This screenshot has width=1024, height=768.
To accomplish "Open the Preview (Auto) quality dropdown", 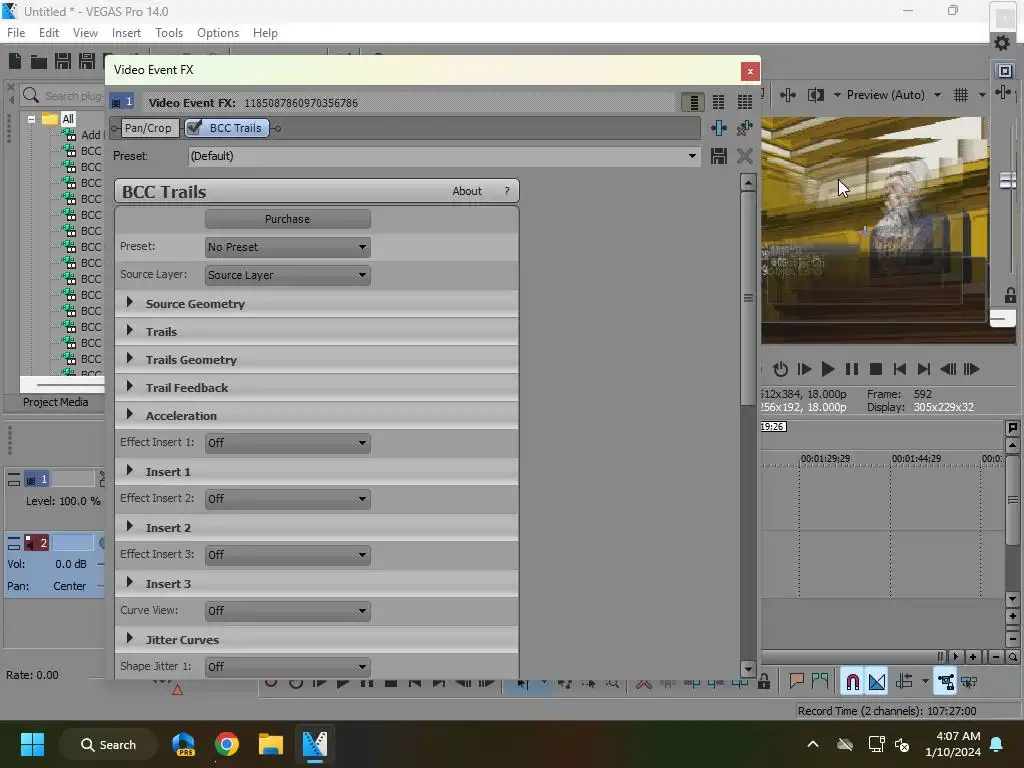I will tap(937, 95).
